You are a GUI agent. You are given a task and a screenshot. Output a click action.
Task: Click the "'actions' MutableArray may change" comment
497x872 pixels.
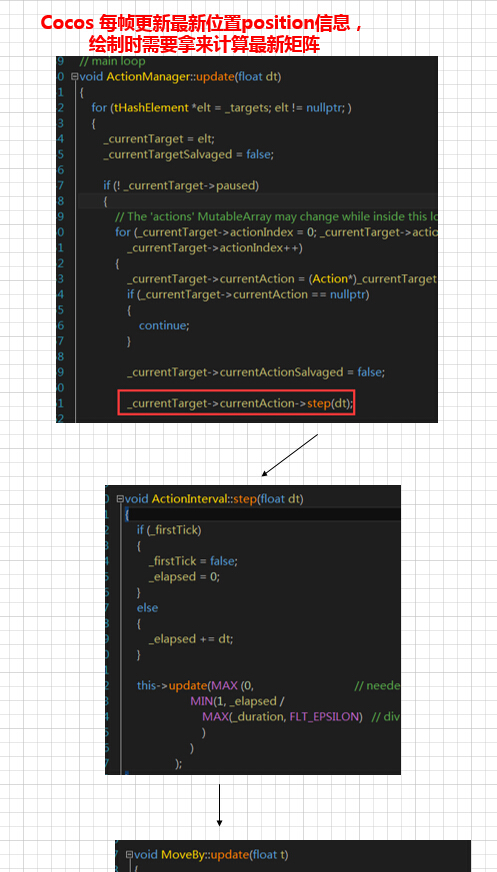[276, 216]
